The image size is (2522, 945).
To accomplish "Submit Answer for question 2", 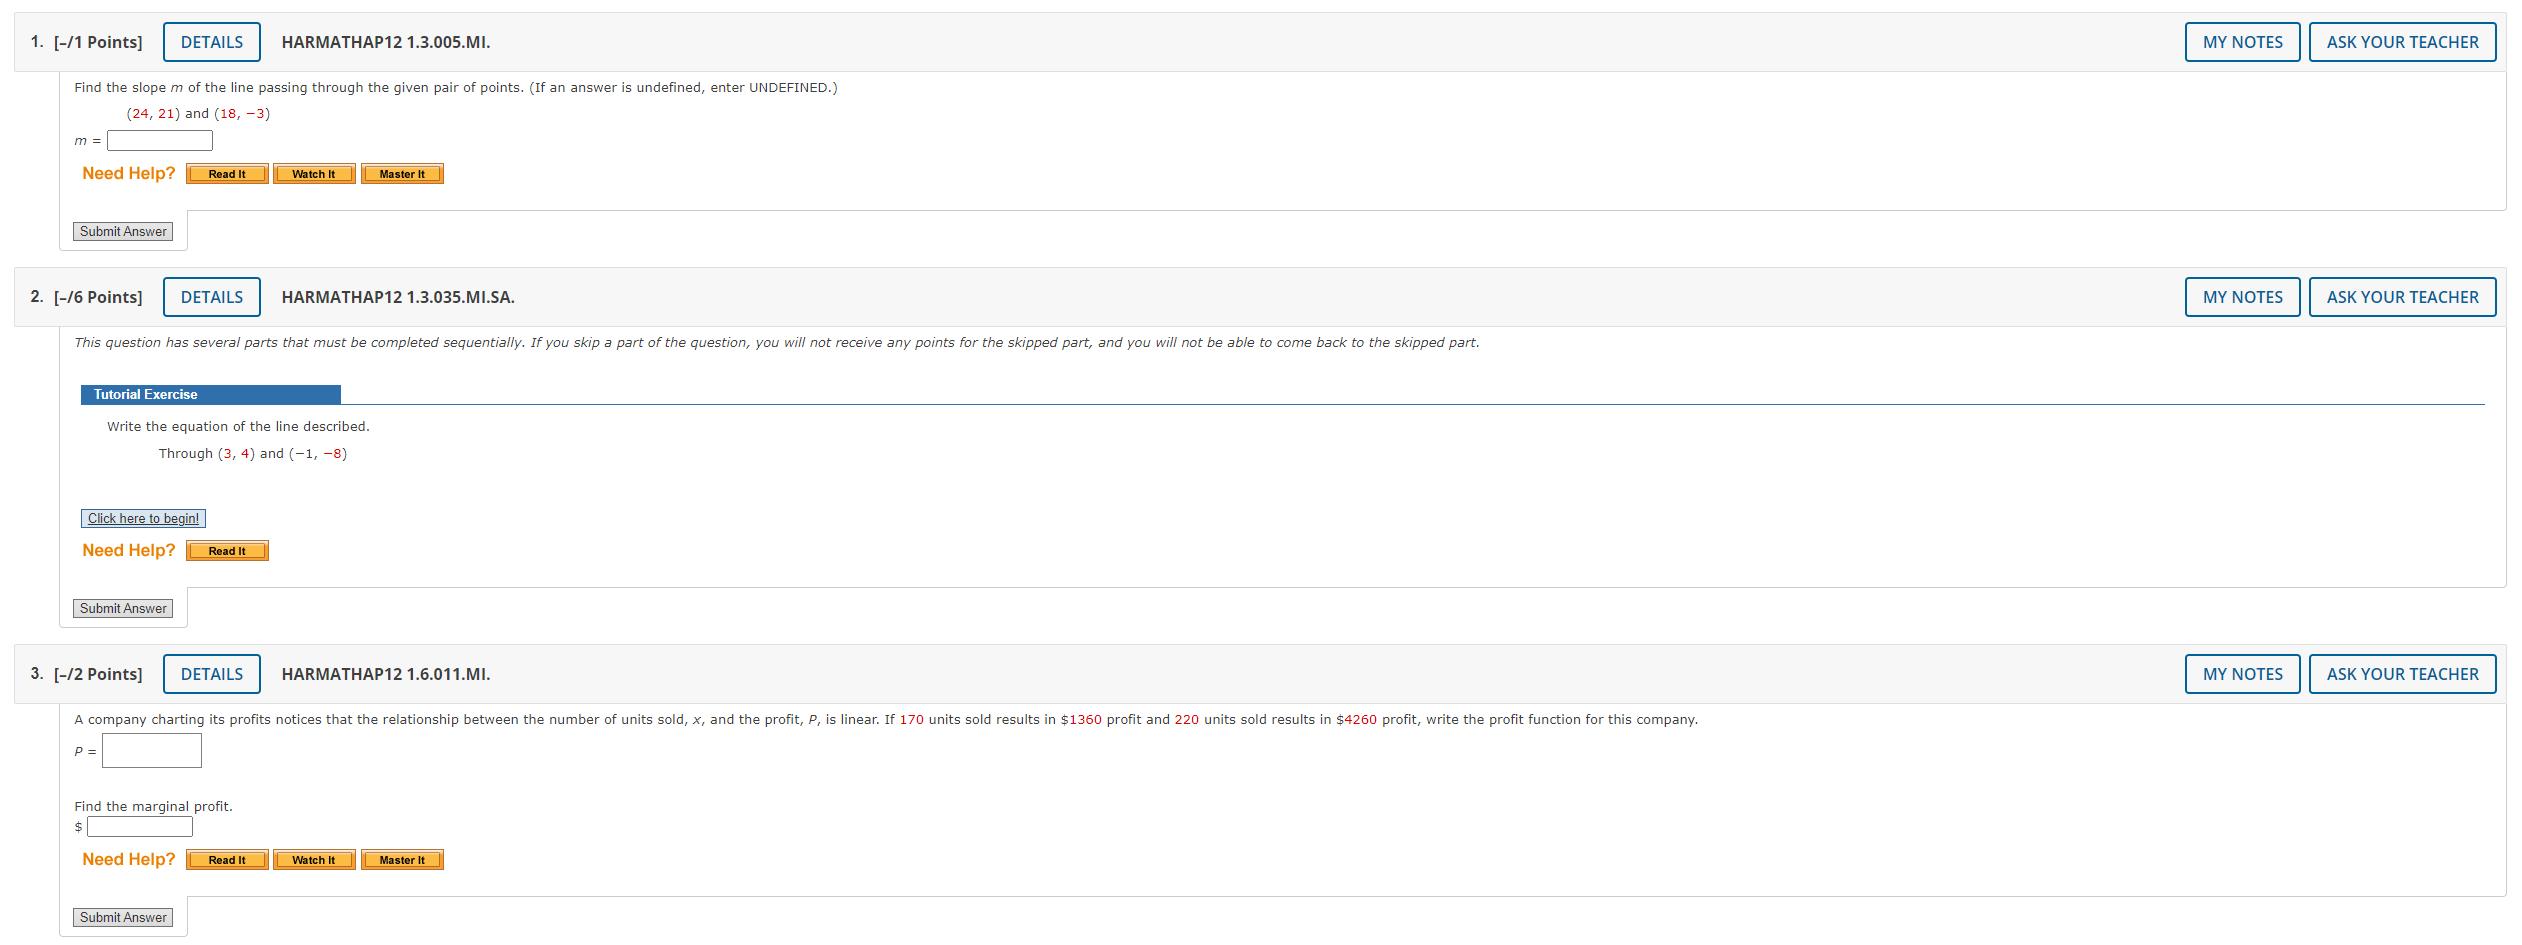I will [x=123, y=609].
